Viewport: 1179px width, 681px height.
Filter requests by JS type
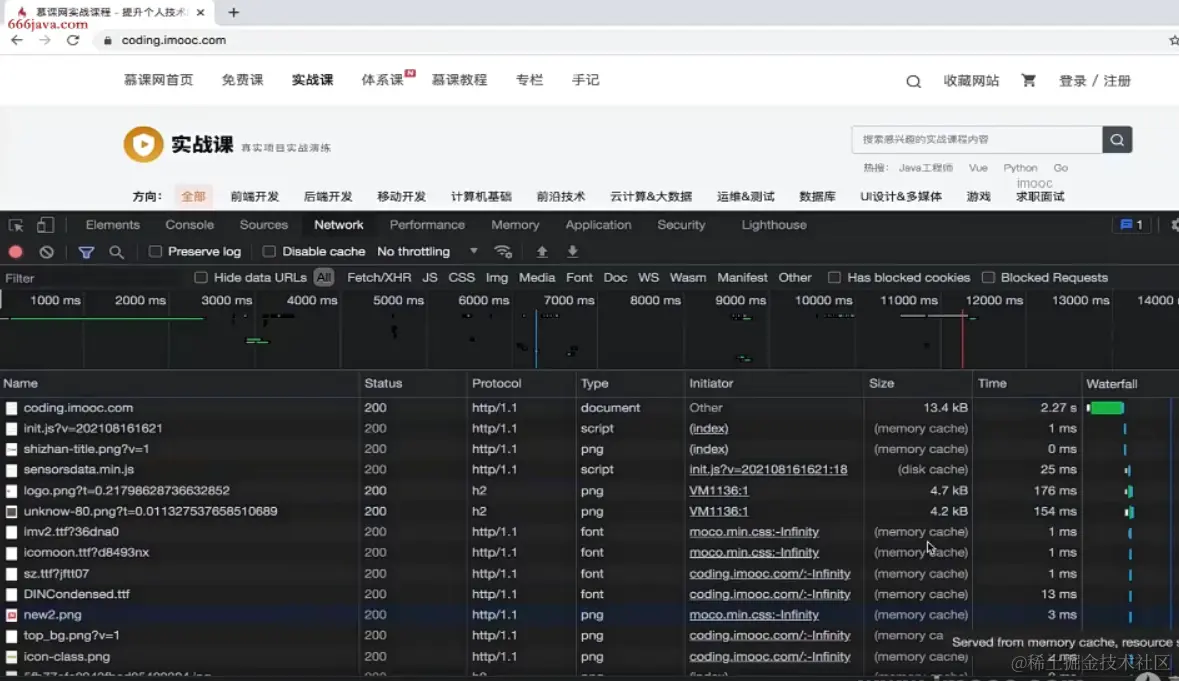(x=429, y=277)
